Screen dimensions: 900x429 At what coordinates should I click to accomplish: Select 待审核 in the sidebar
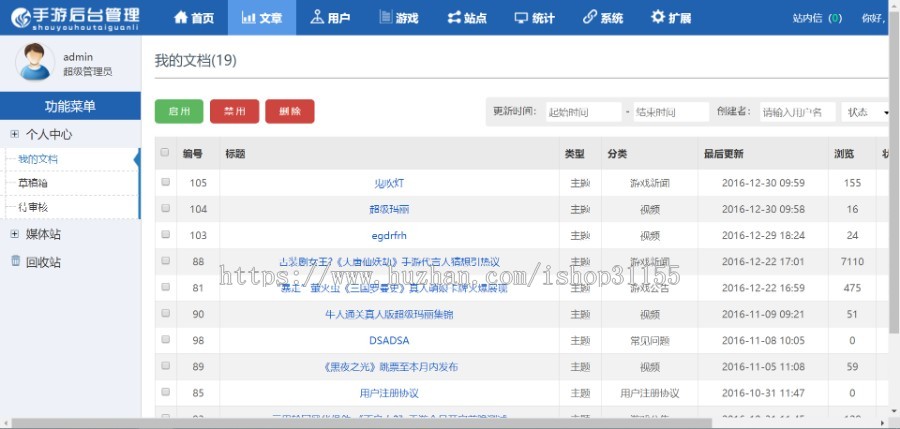(x=33, y=207)
